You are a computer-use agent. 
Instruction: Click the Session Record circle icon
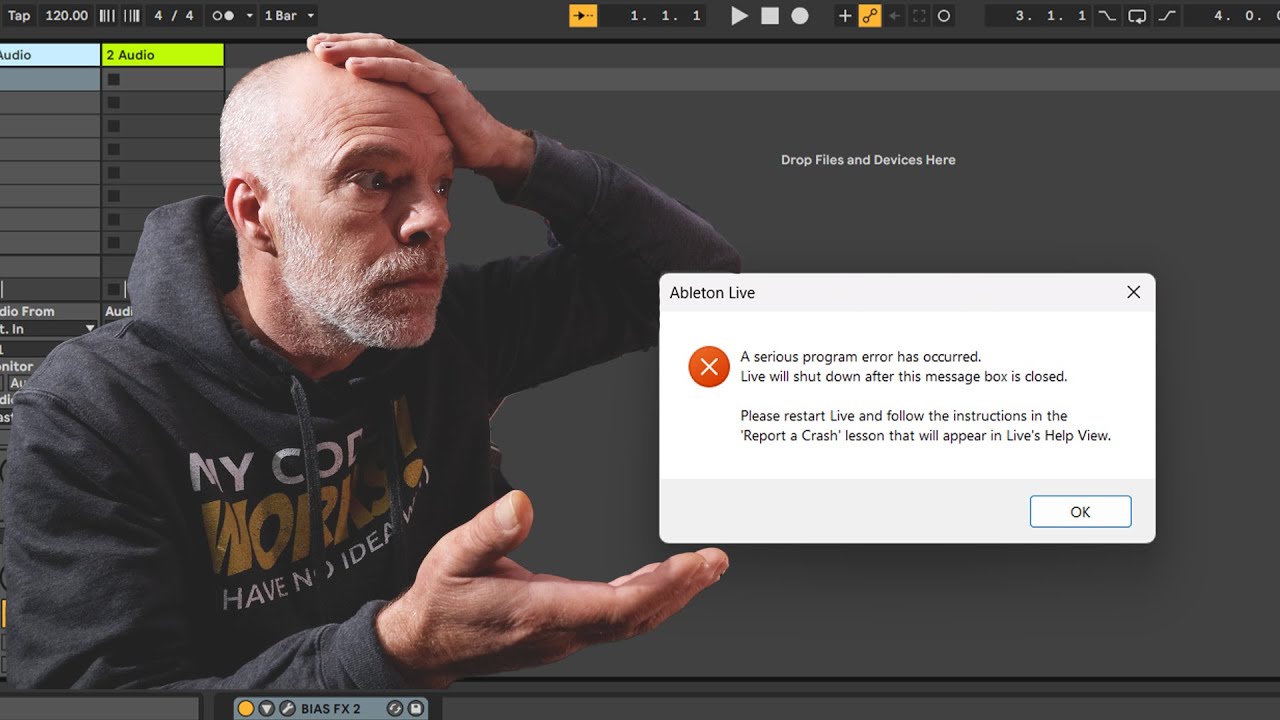coord(944,16)
